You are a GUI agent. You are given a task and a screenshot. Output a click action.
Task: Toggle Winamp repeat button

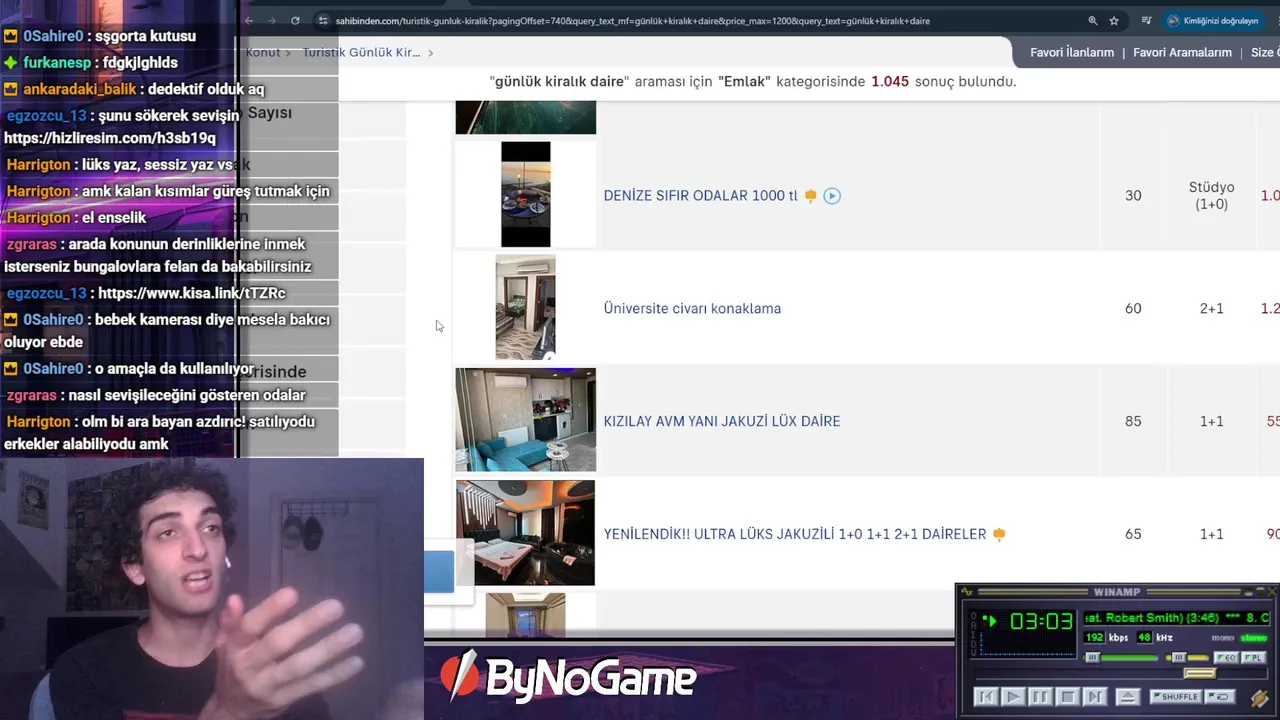pyautogui.click(x=1219, y=697)
